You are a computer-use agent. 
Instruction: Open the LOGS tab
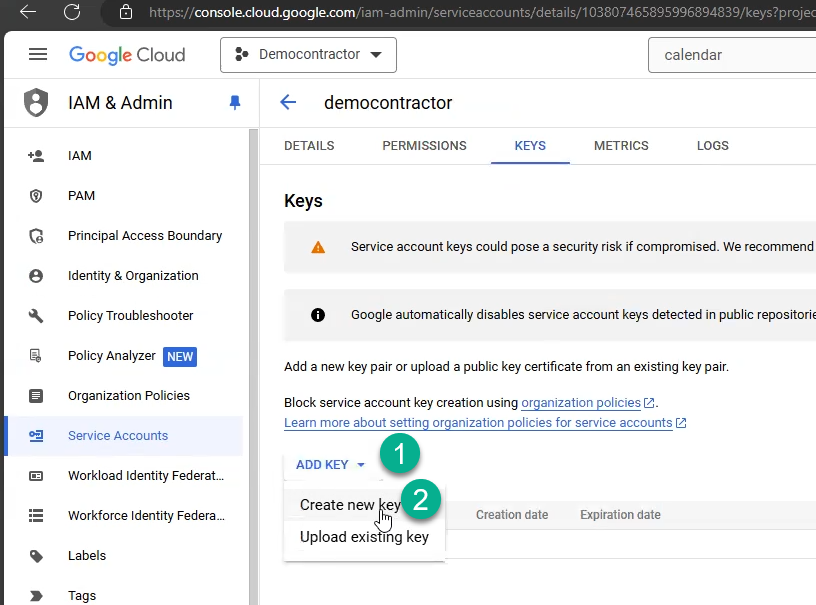[x=713, y=146]
